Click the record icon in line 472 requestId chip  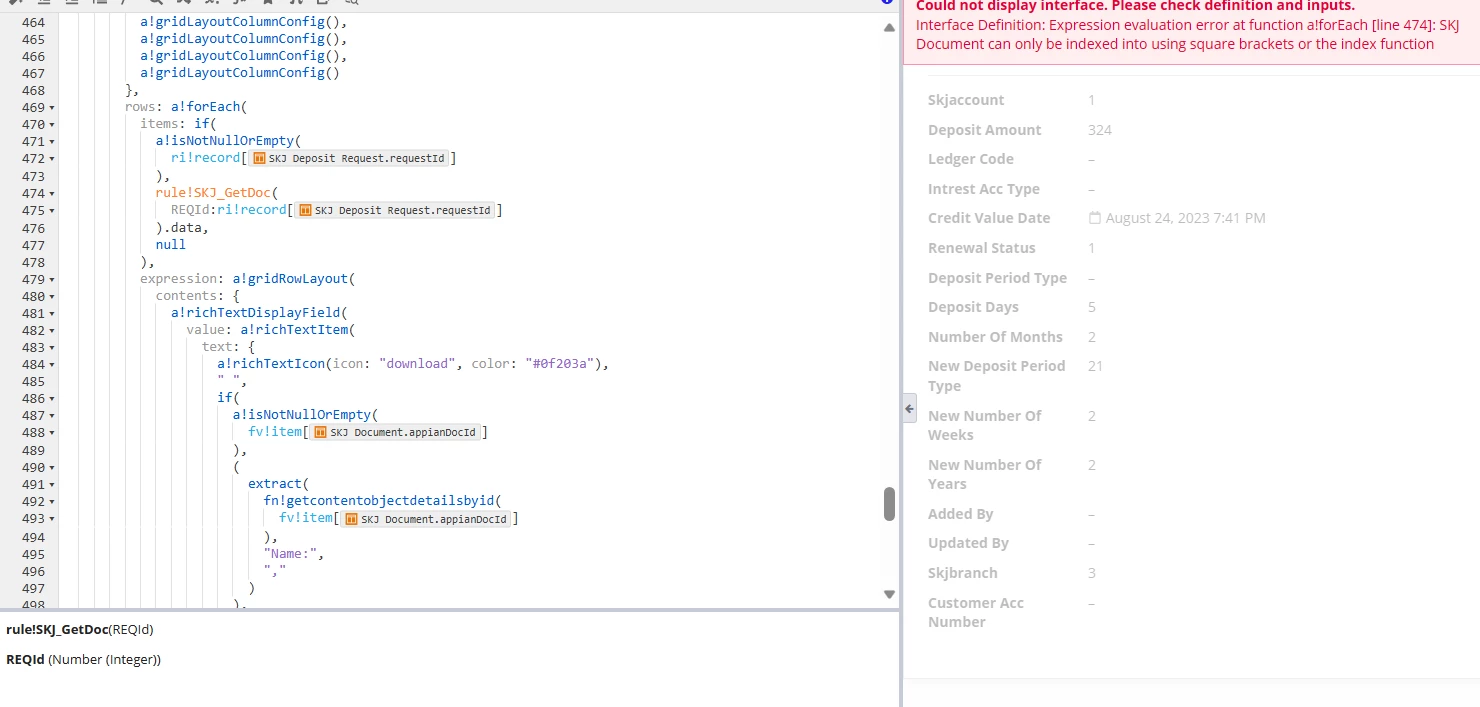[x=259, y=158]
